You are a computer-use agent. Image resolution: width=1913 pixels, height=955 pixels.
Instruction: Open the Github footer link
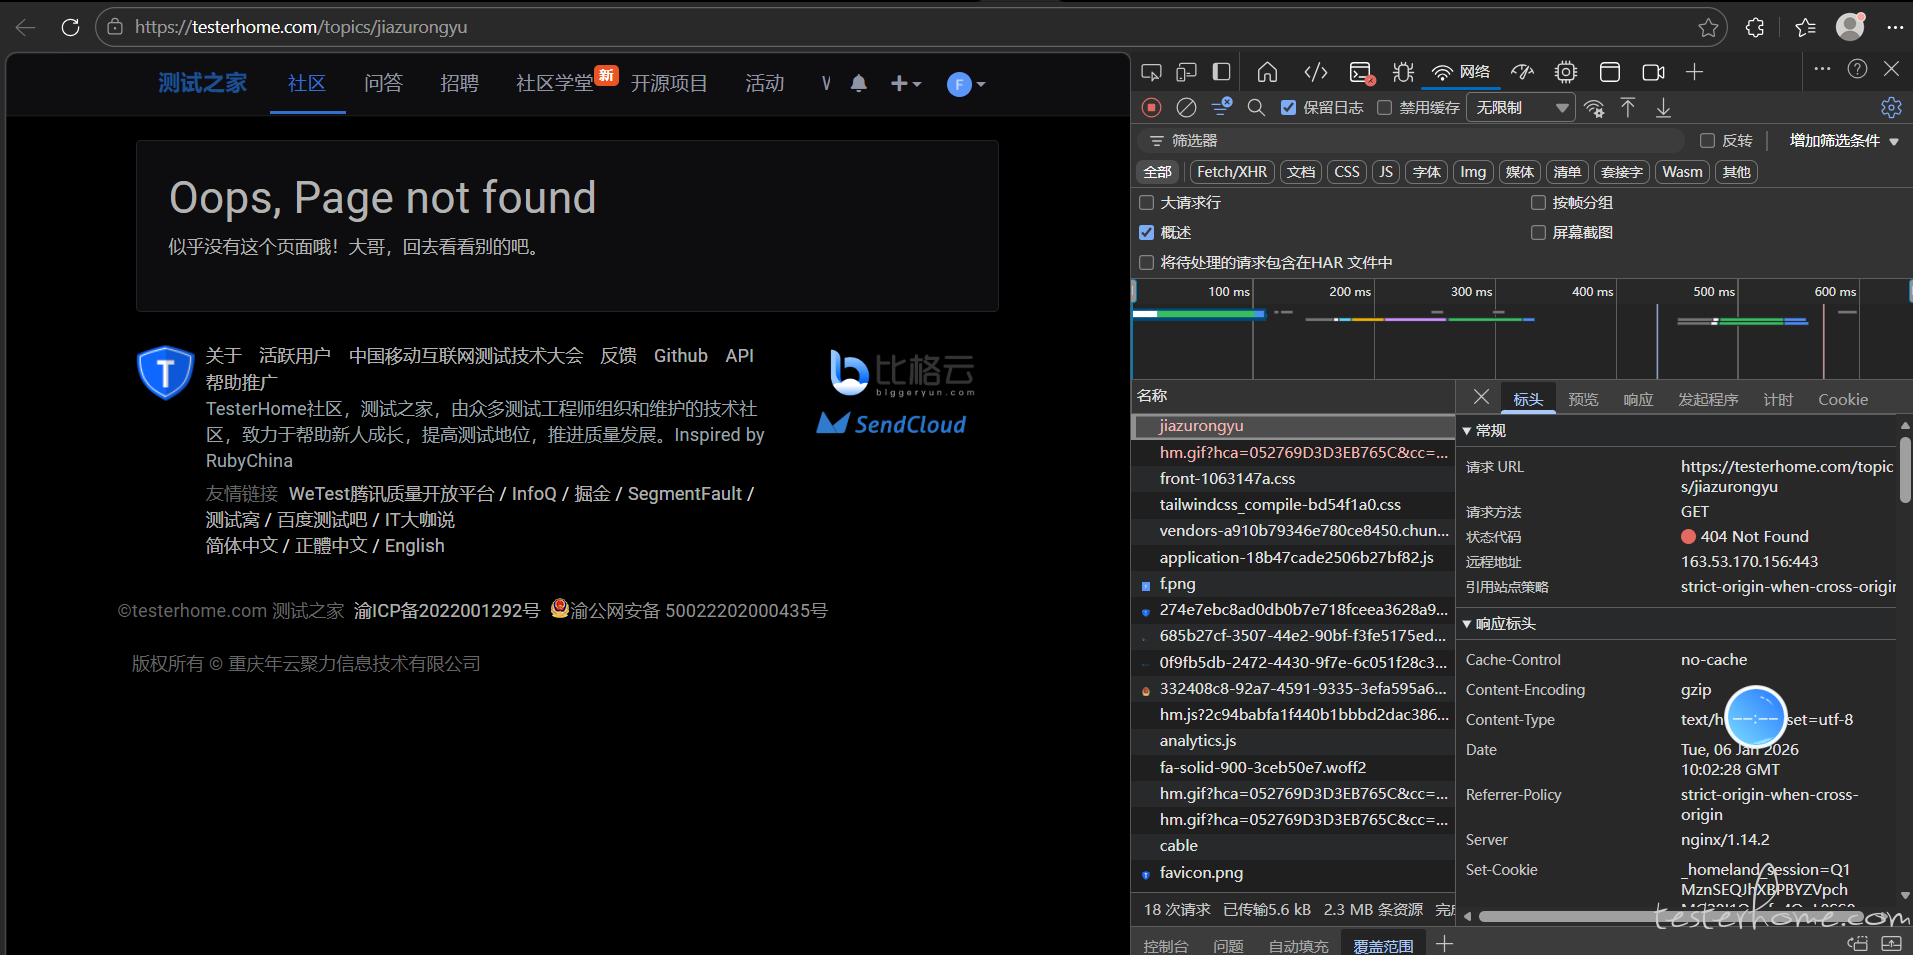[x=680, y=356]
